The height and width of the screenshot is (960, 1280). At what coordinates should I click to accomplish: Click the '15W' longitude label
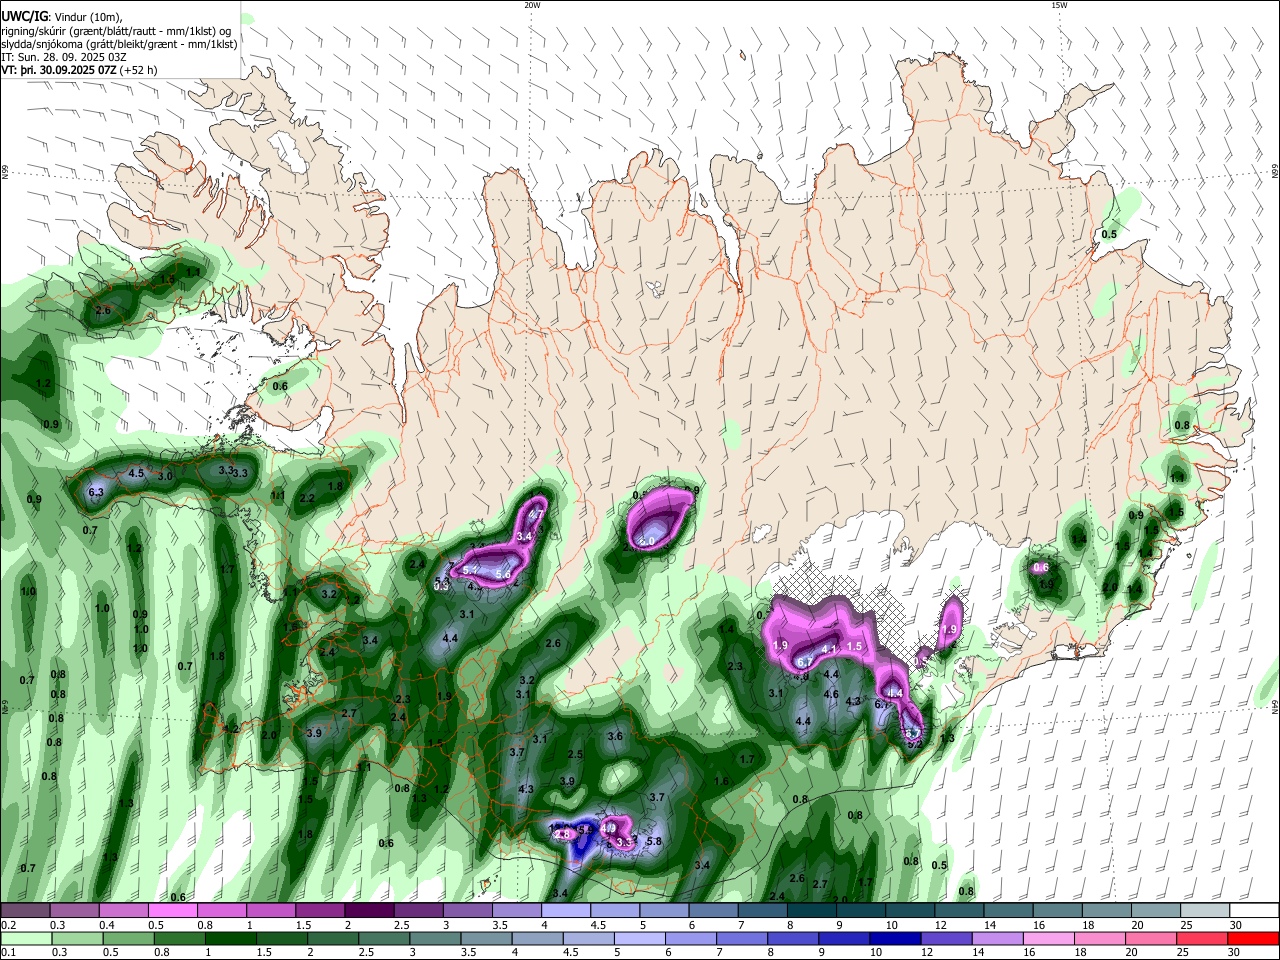1059,5
